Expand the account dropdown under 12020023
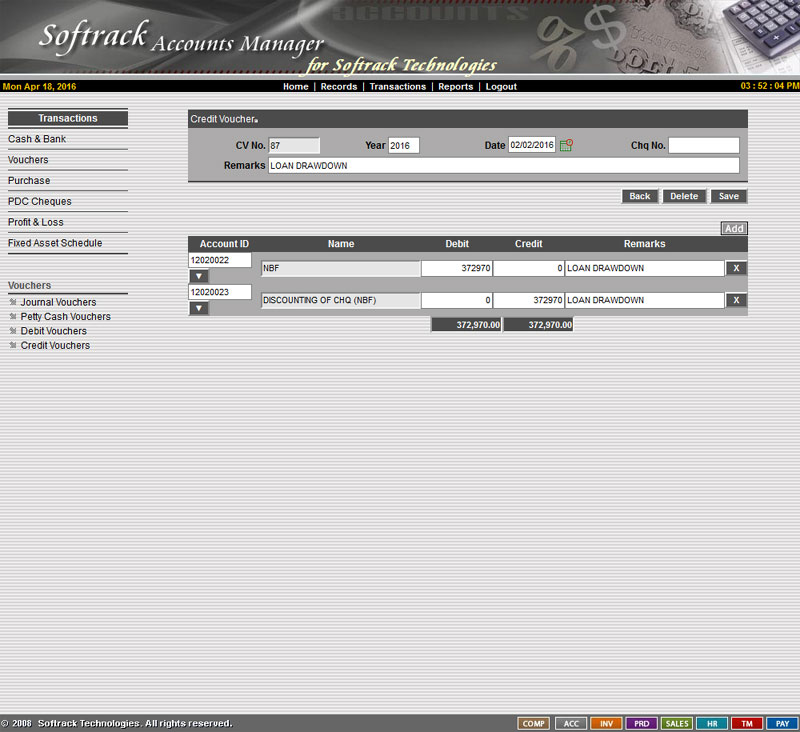Viewport: 800px width, 732px height. [x=199, y=308]
